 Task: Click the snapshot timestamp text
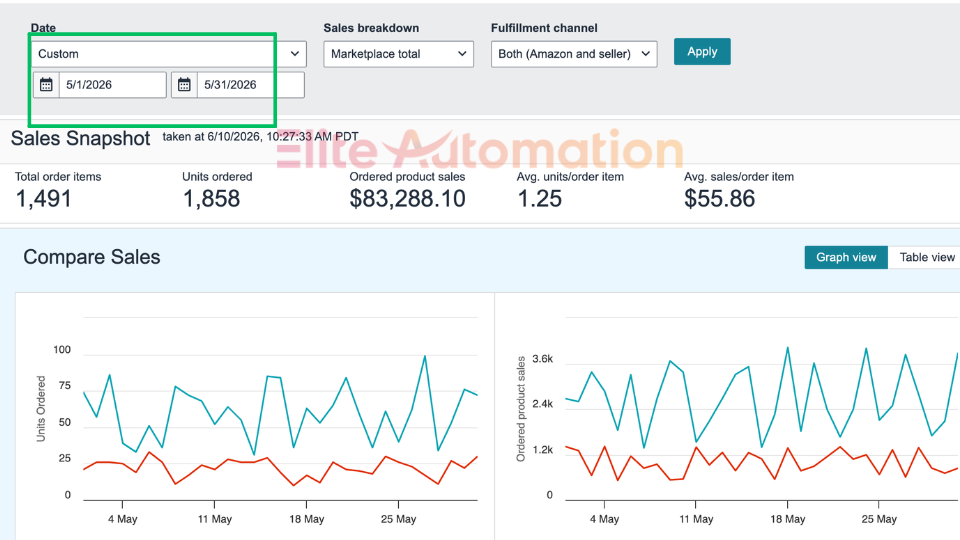tap(260, 137)
